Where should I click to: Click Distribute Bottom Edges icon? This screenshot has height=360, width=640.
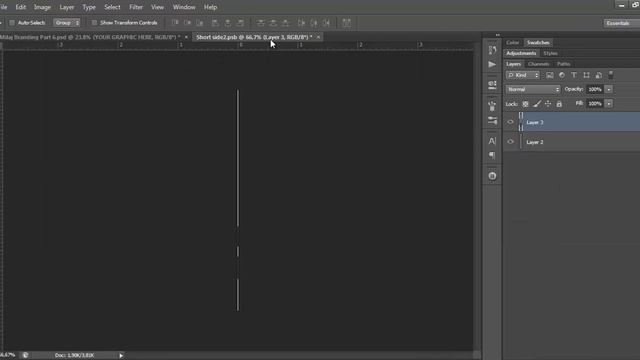pyautogui.click(x=286, y=23)
